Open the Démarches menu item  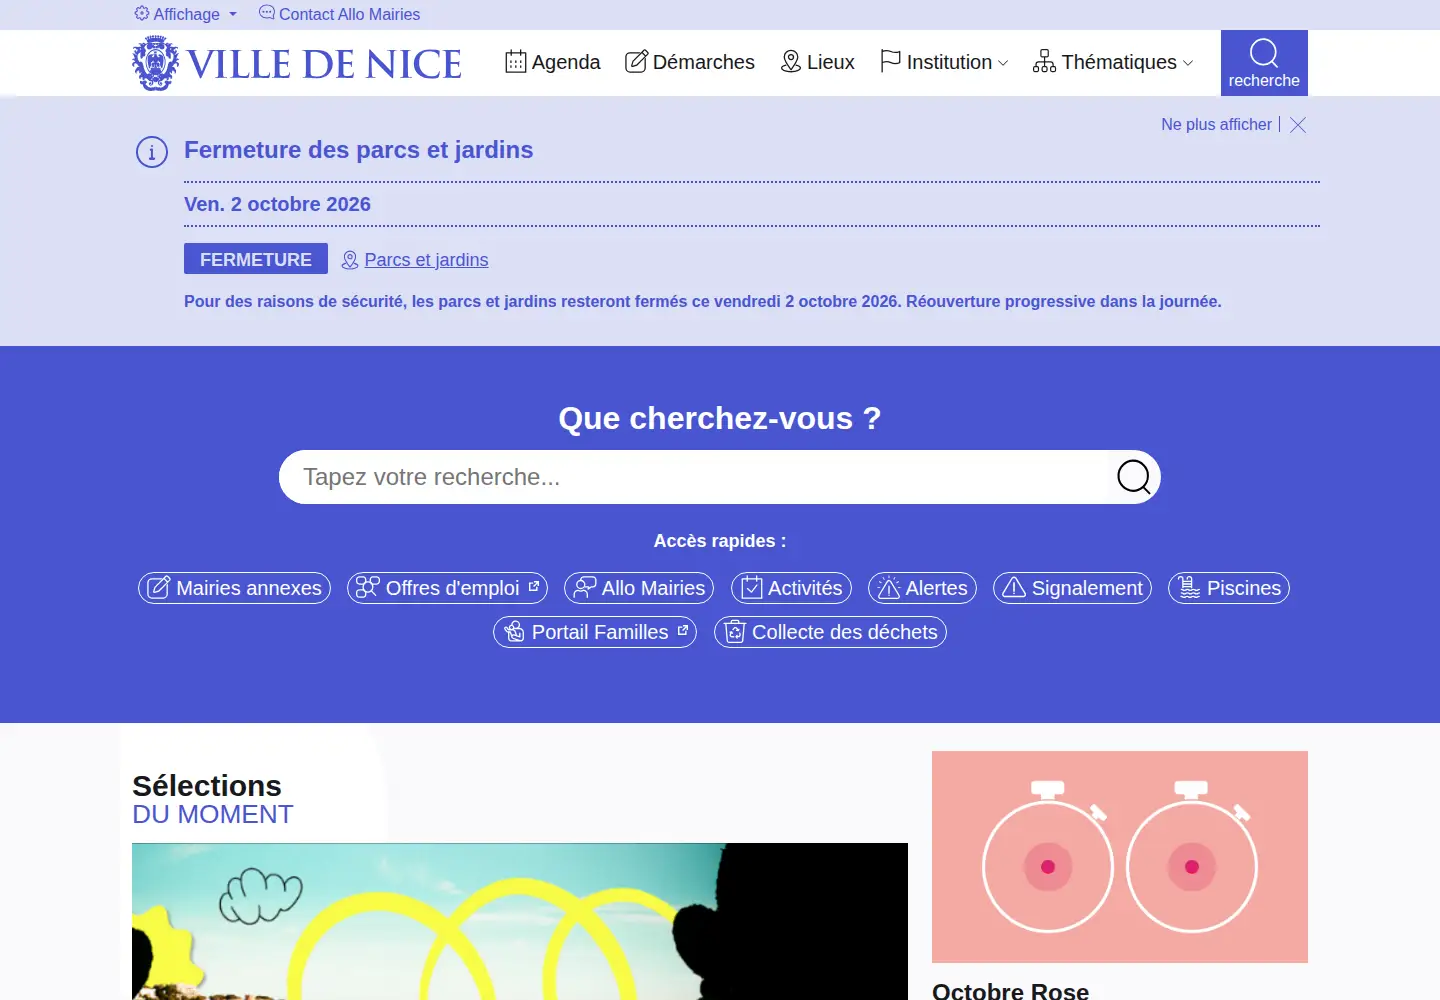690,62
